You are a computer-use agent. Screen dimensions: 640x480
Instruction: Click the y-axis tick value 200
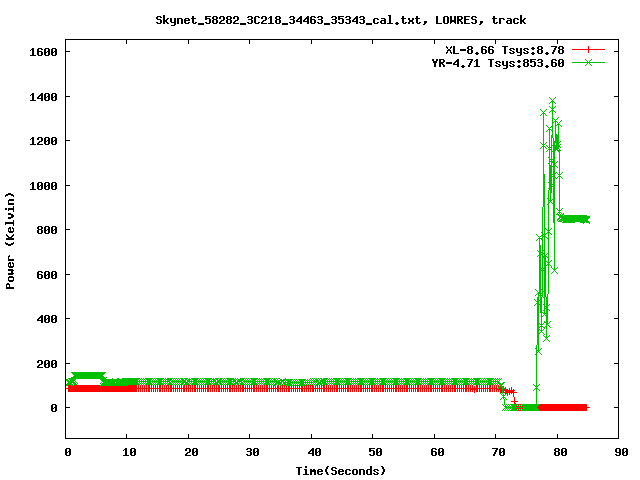(x=47, y=364)
